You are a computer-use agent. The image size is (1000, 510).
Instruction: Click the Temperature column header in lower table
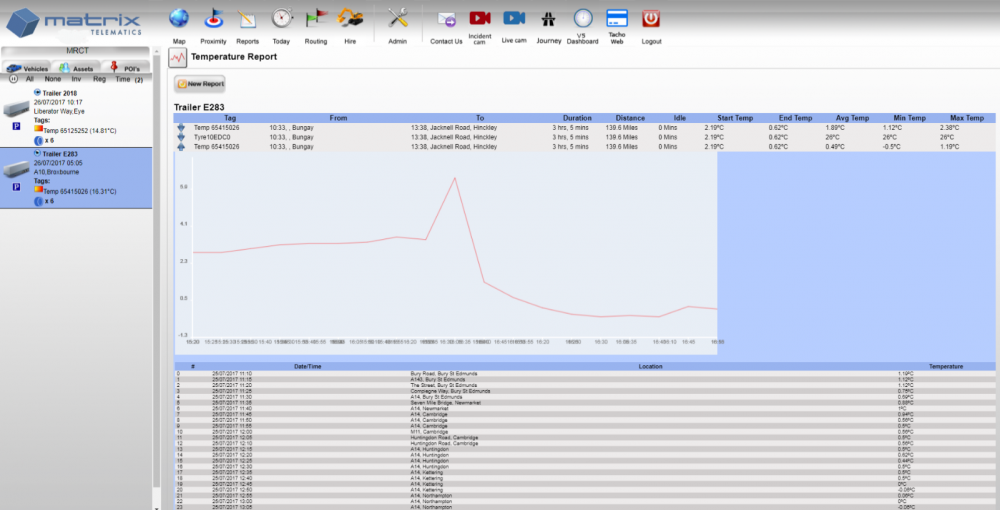pyautogui.click(x=946, y=367)
